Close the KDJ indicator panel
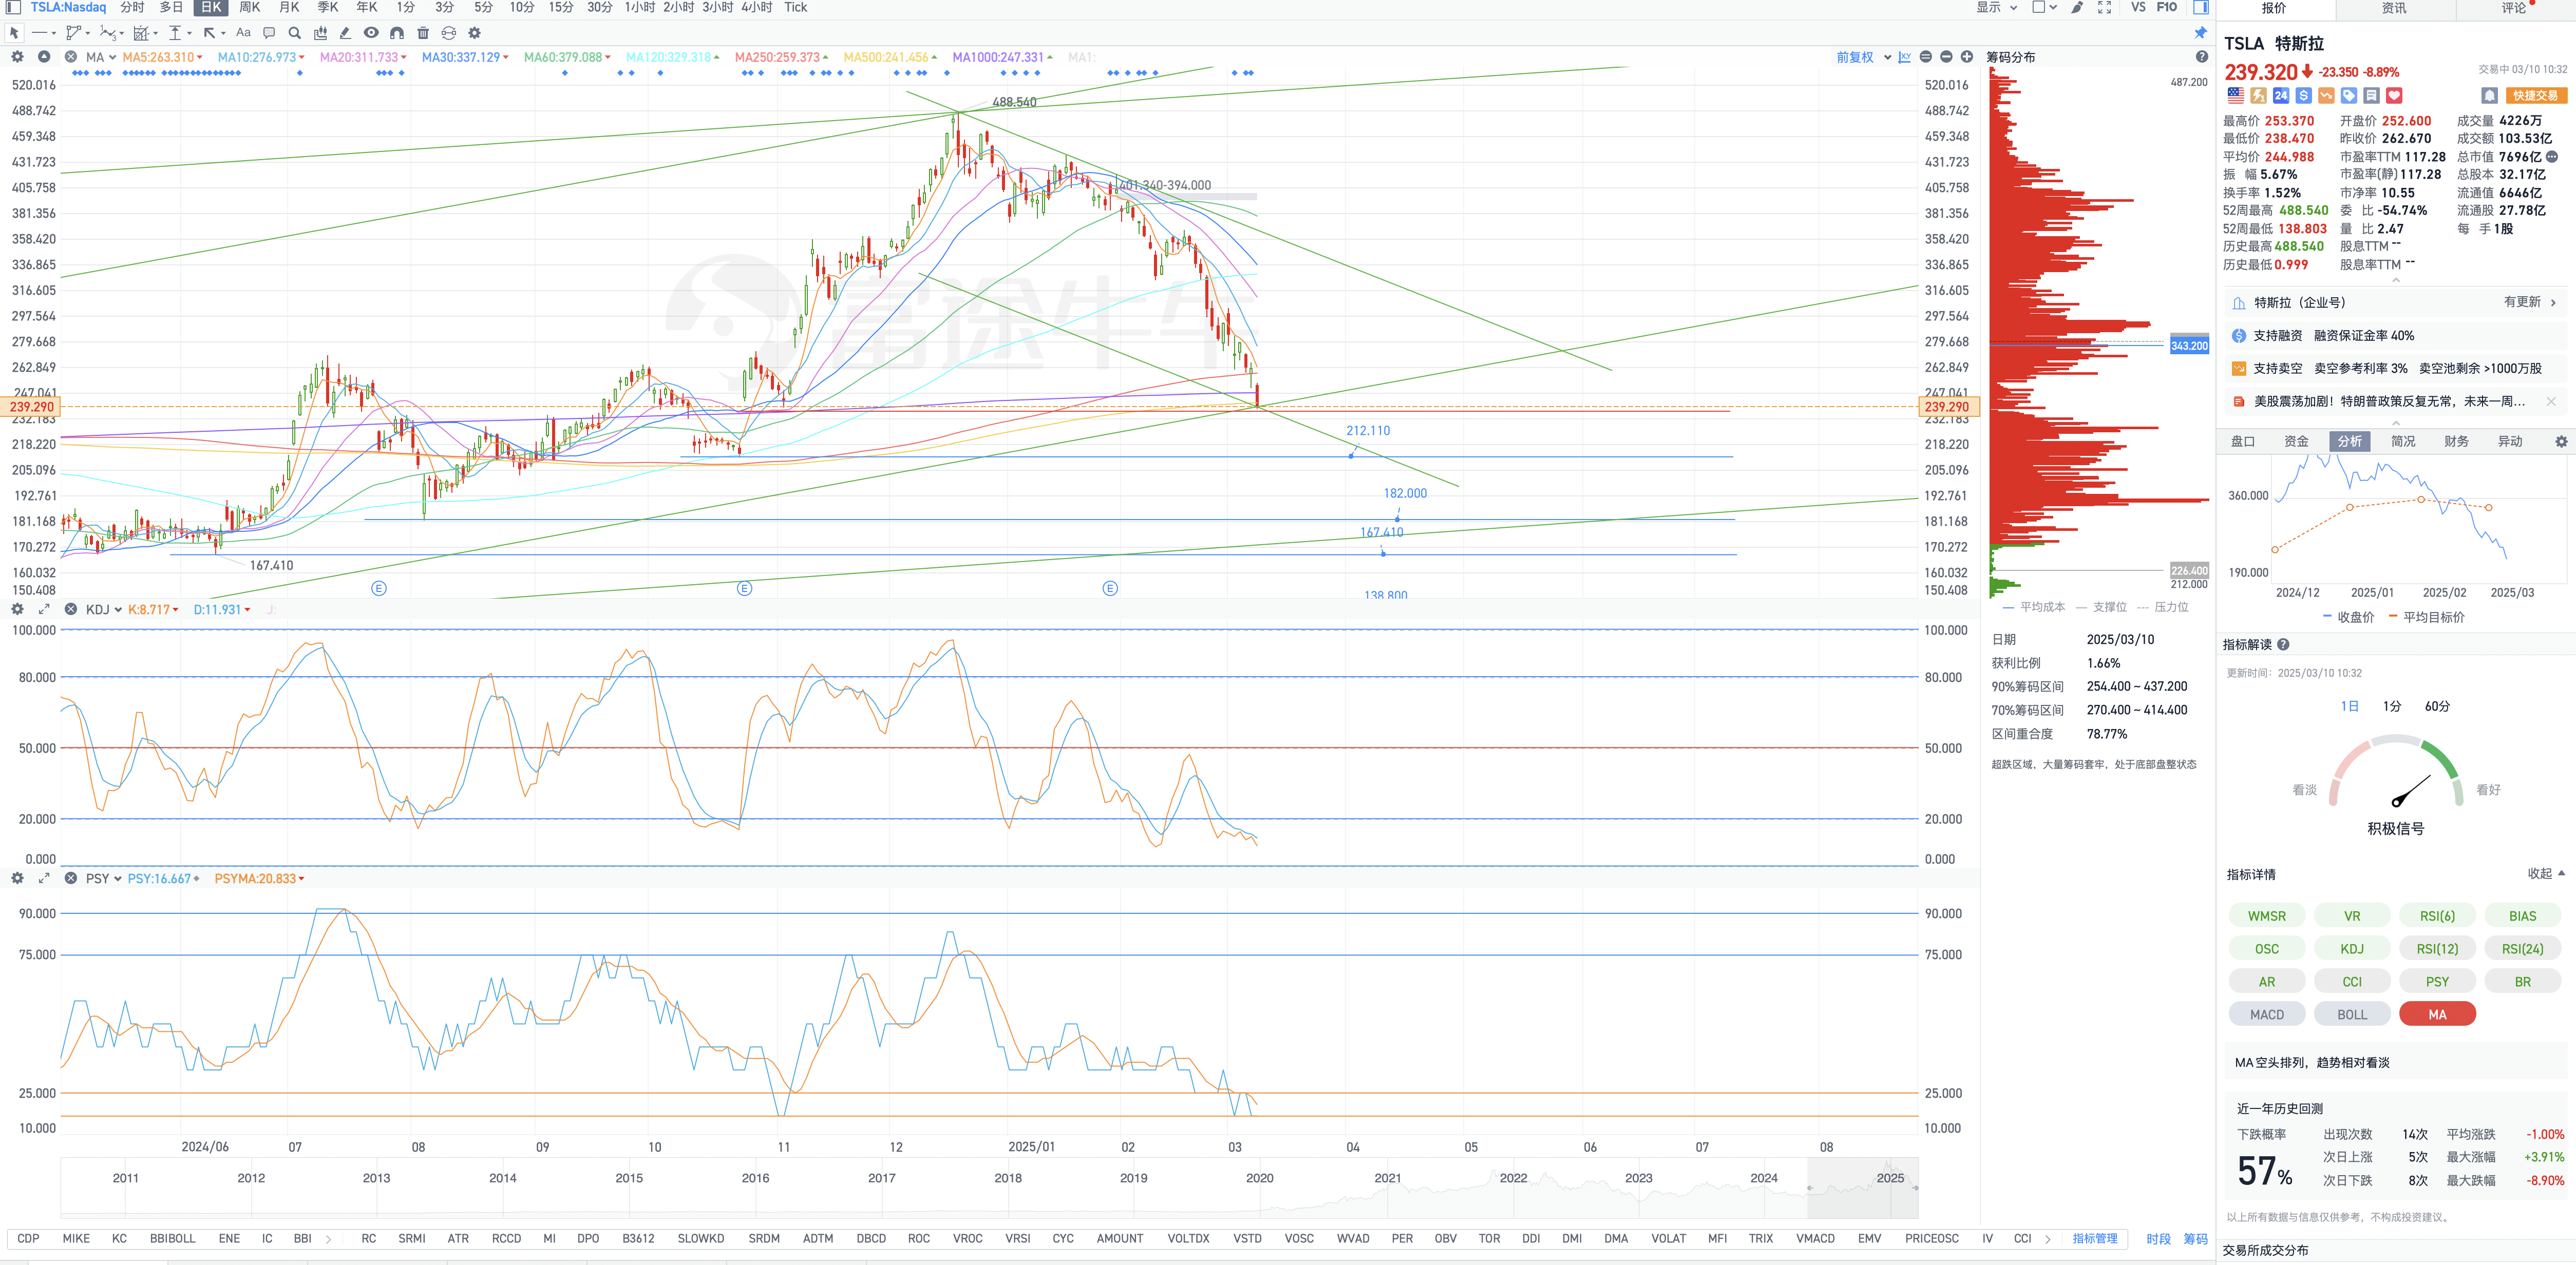The height and width of the screenshot is (1265, 2576). point(71,609)
